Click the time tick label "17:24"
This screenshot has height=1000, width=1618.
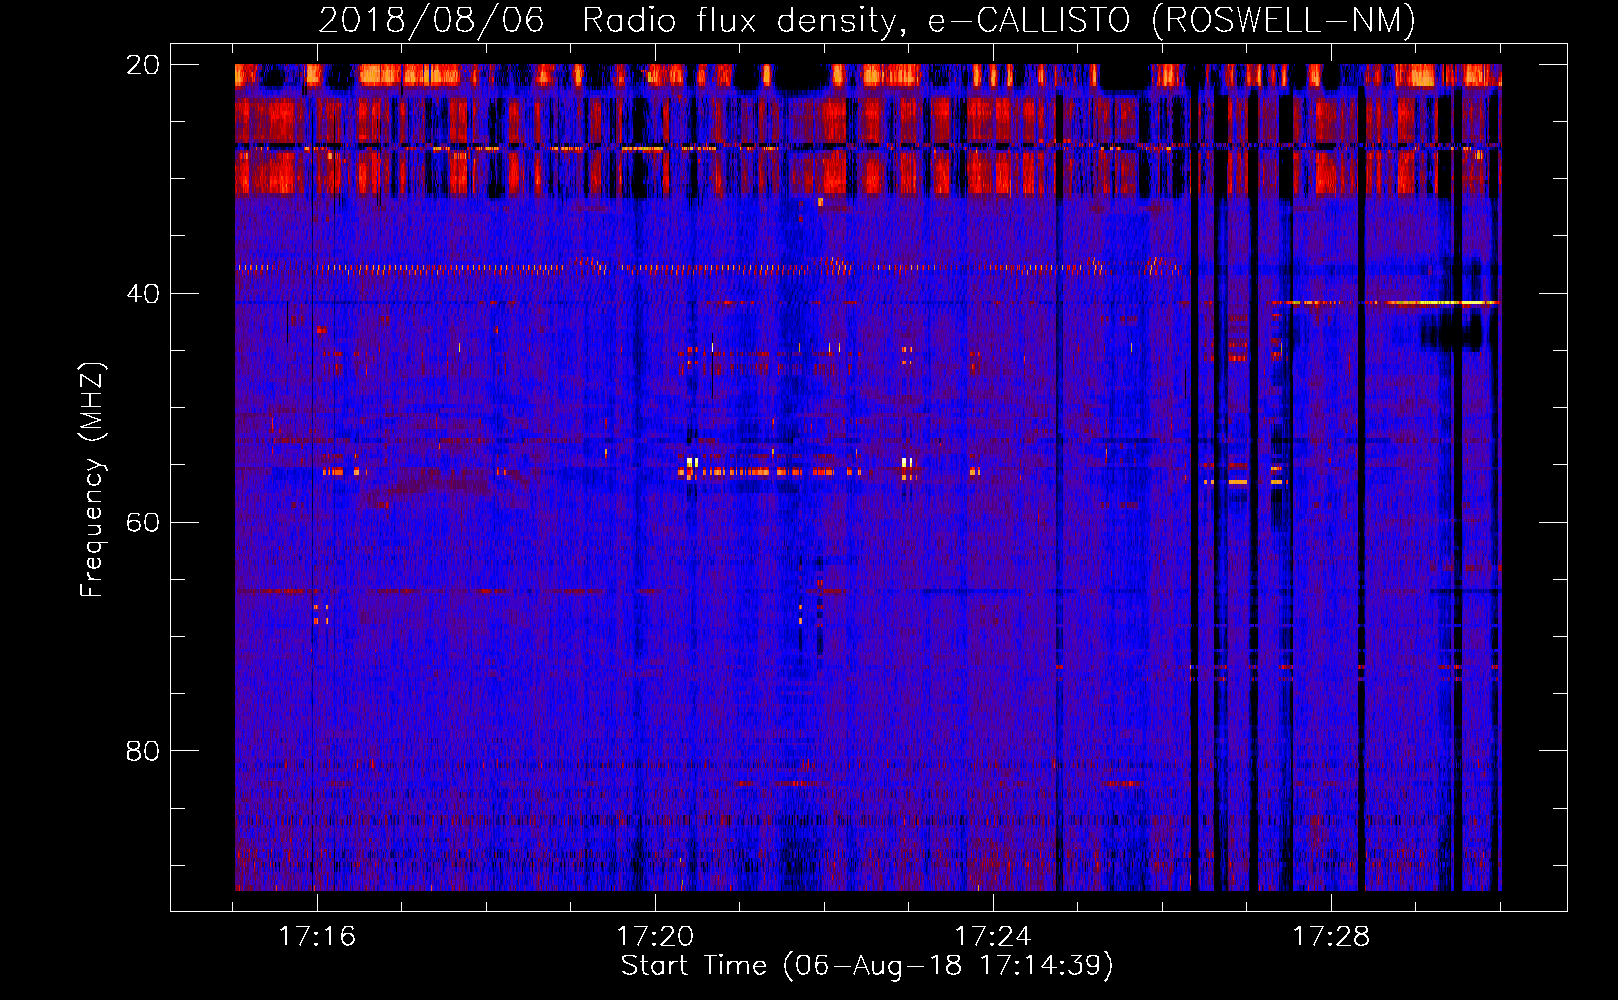(993, 937)
